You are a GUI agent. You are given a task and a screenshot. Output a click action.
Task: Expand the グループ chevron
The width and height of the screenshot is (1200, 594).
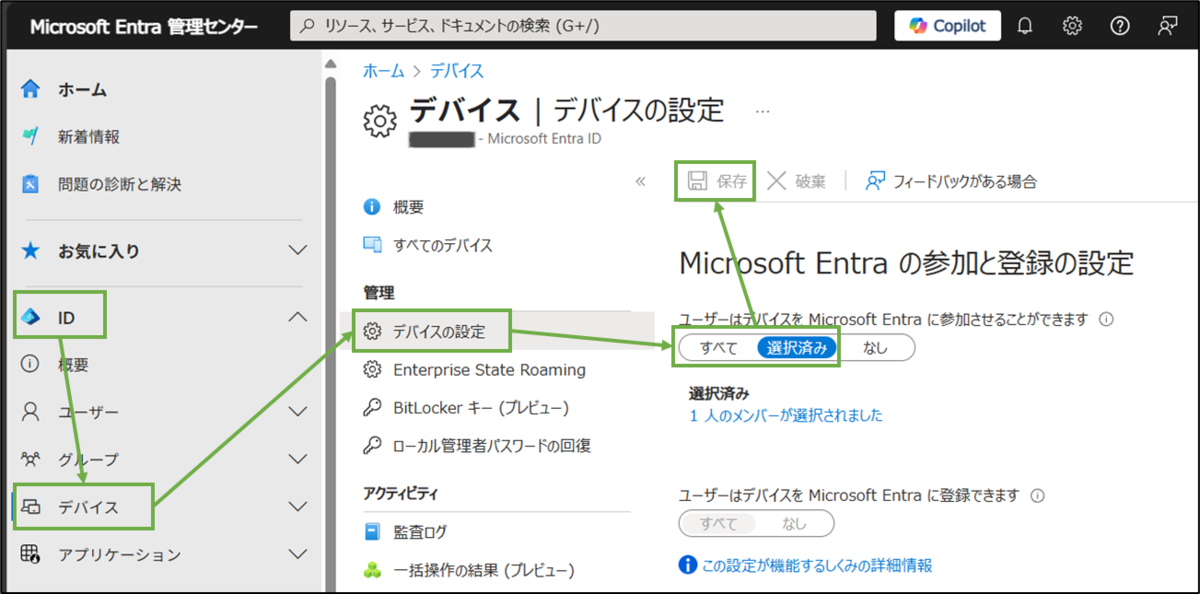tap(297, 459)
